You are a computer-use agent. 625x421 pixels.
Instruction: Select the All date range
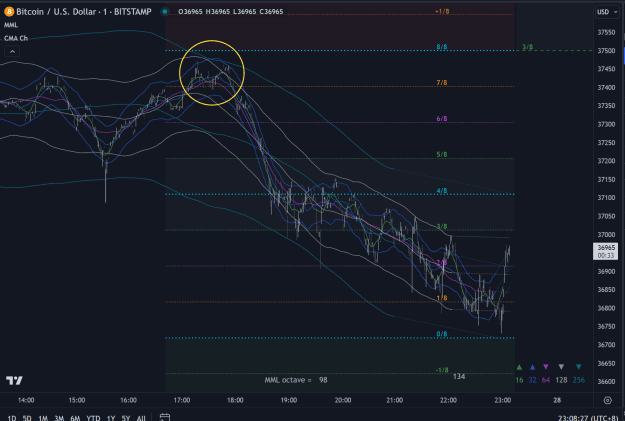click(x=141, y=418)
